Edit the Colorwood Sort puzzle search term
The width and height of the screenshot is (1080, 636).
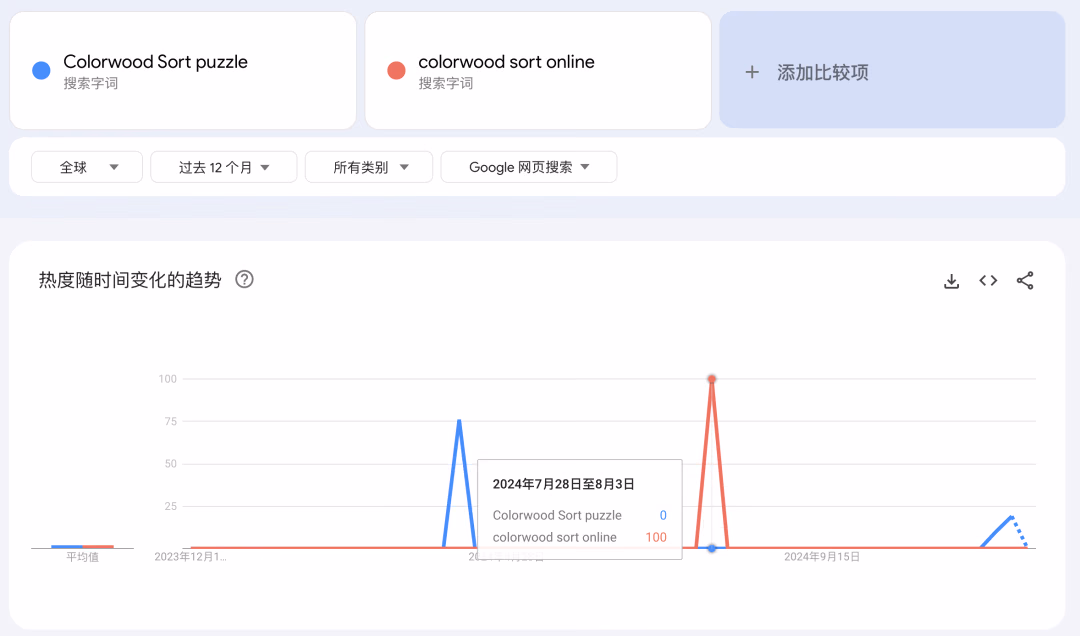156,61
